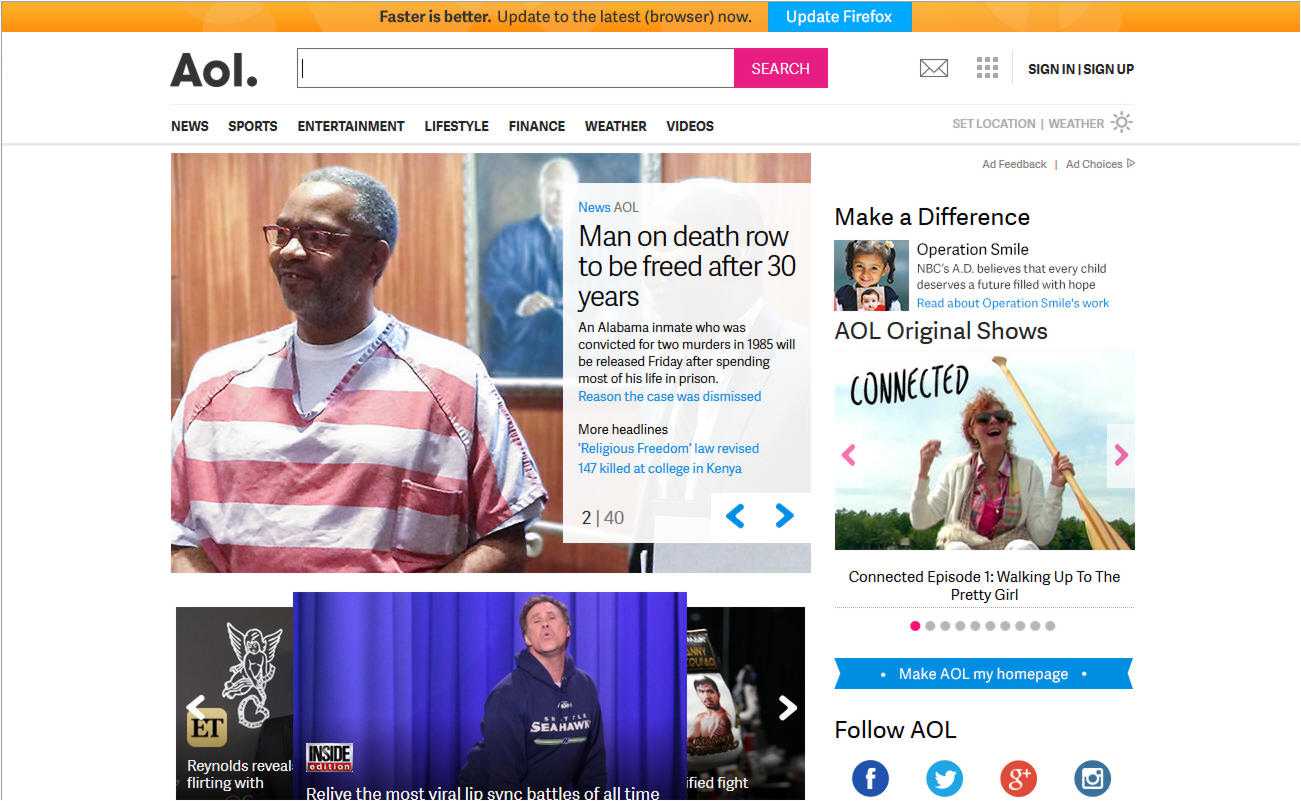This screenshot has width=1301, height=801.
Task: Click the Update Firefox button
Action: tap(839, 16)
